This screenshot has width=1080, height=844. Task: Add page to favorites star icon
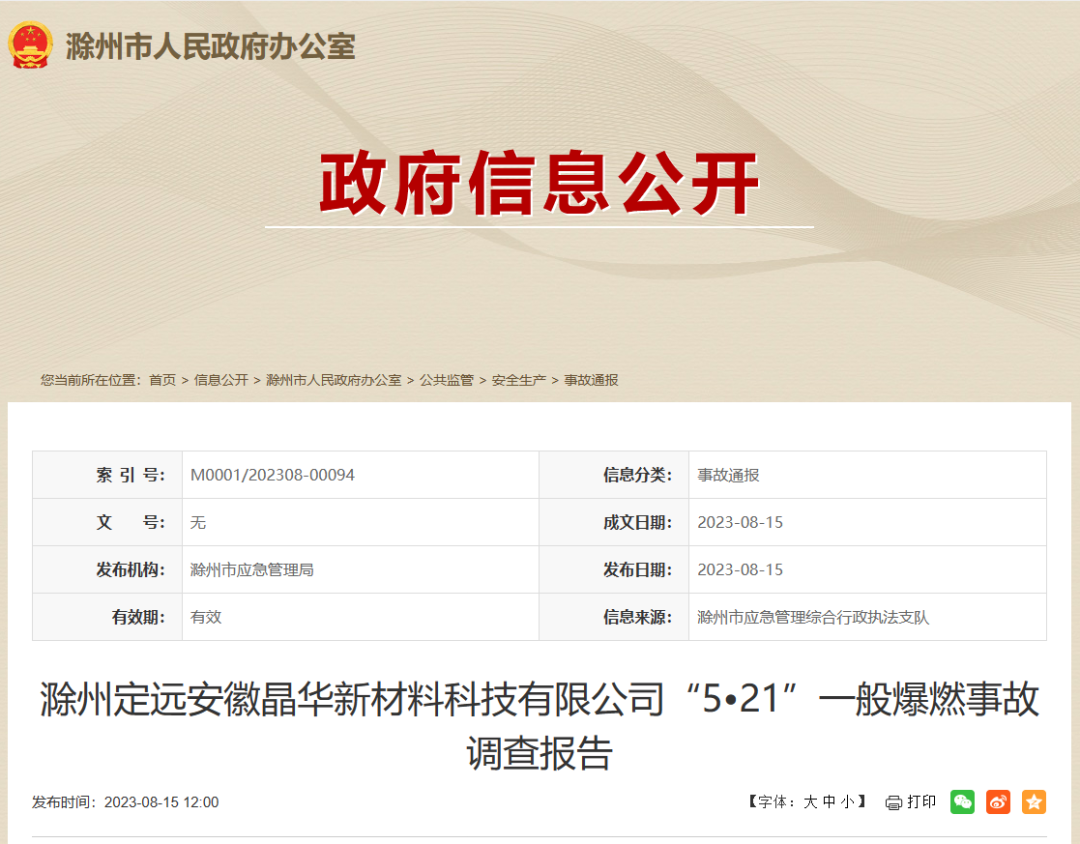click(x=1034, y=802)
